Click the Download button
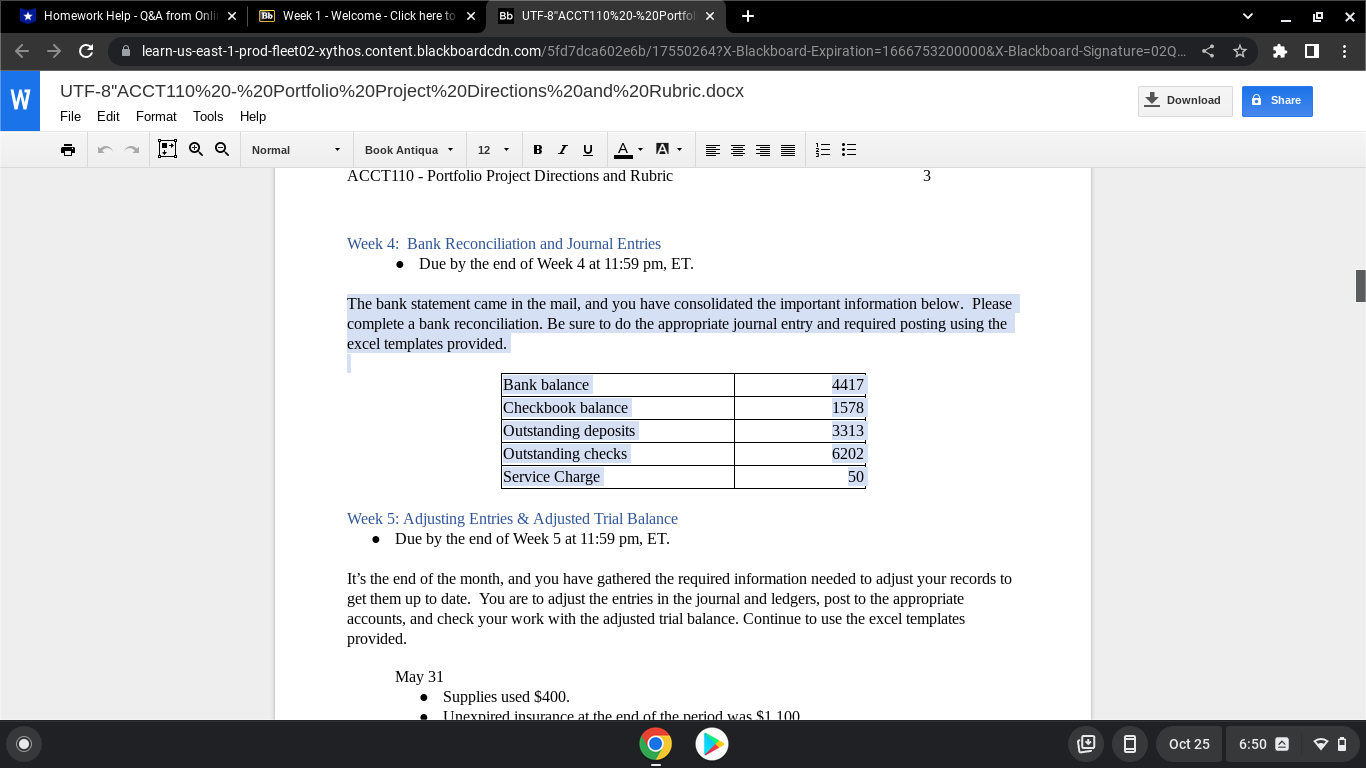This screenshot has width=1366, height=768. (x=1185, y=100)
